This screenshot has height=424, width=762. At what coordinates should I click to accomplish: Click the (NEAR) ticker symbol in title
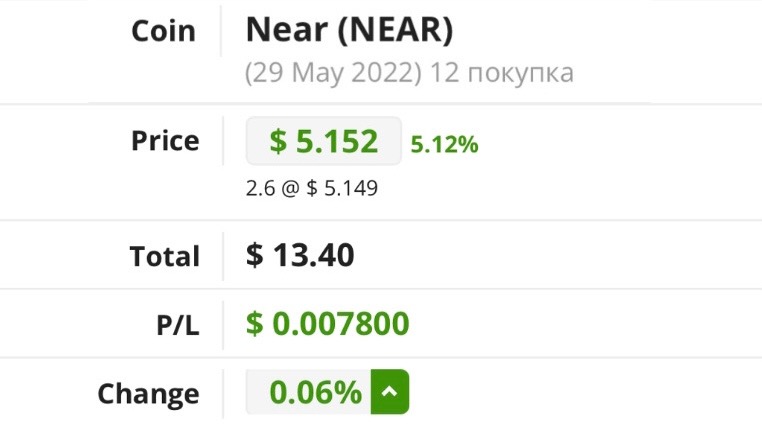pyautogui.click(x=395, y=30)
